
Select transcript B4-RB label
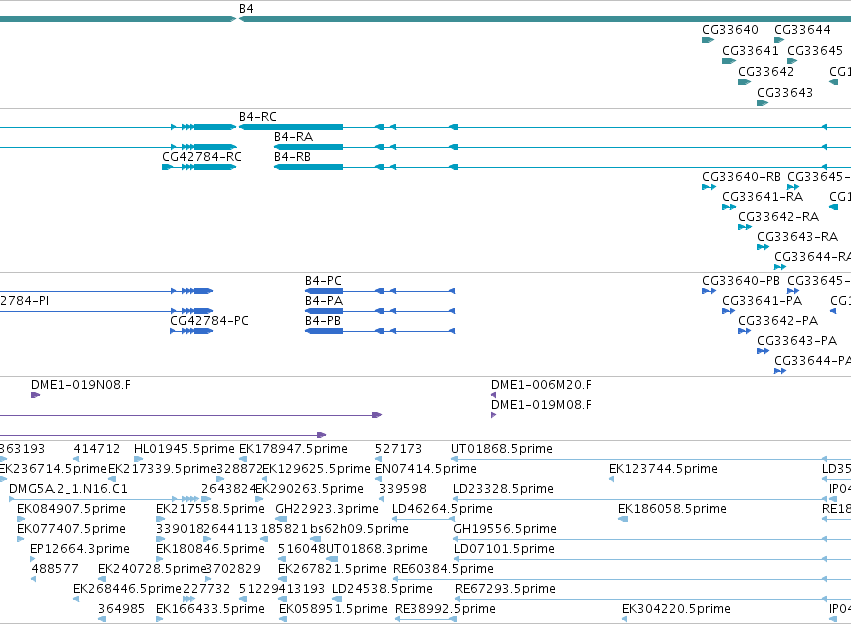pos(293,157)
